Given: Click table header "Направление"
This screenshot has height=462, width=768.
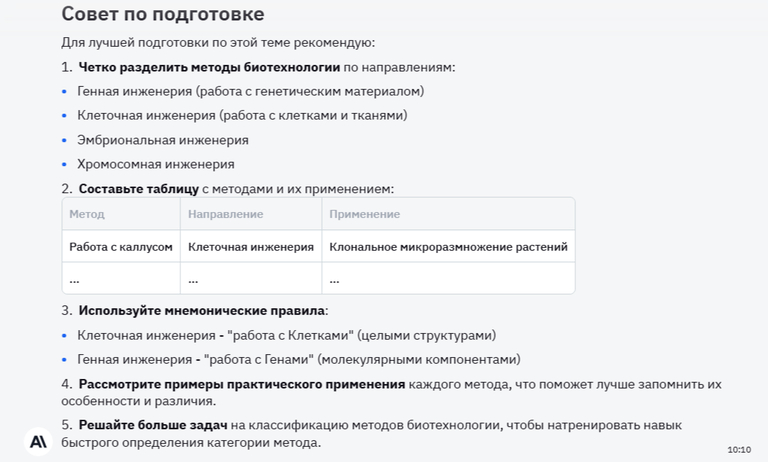Looking at the screenshot, I should point(225,214).
